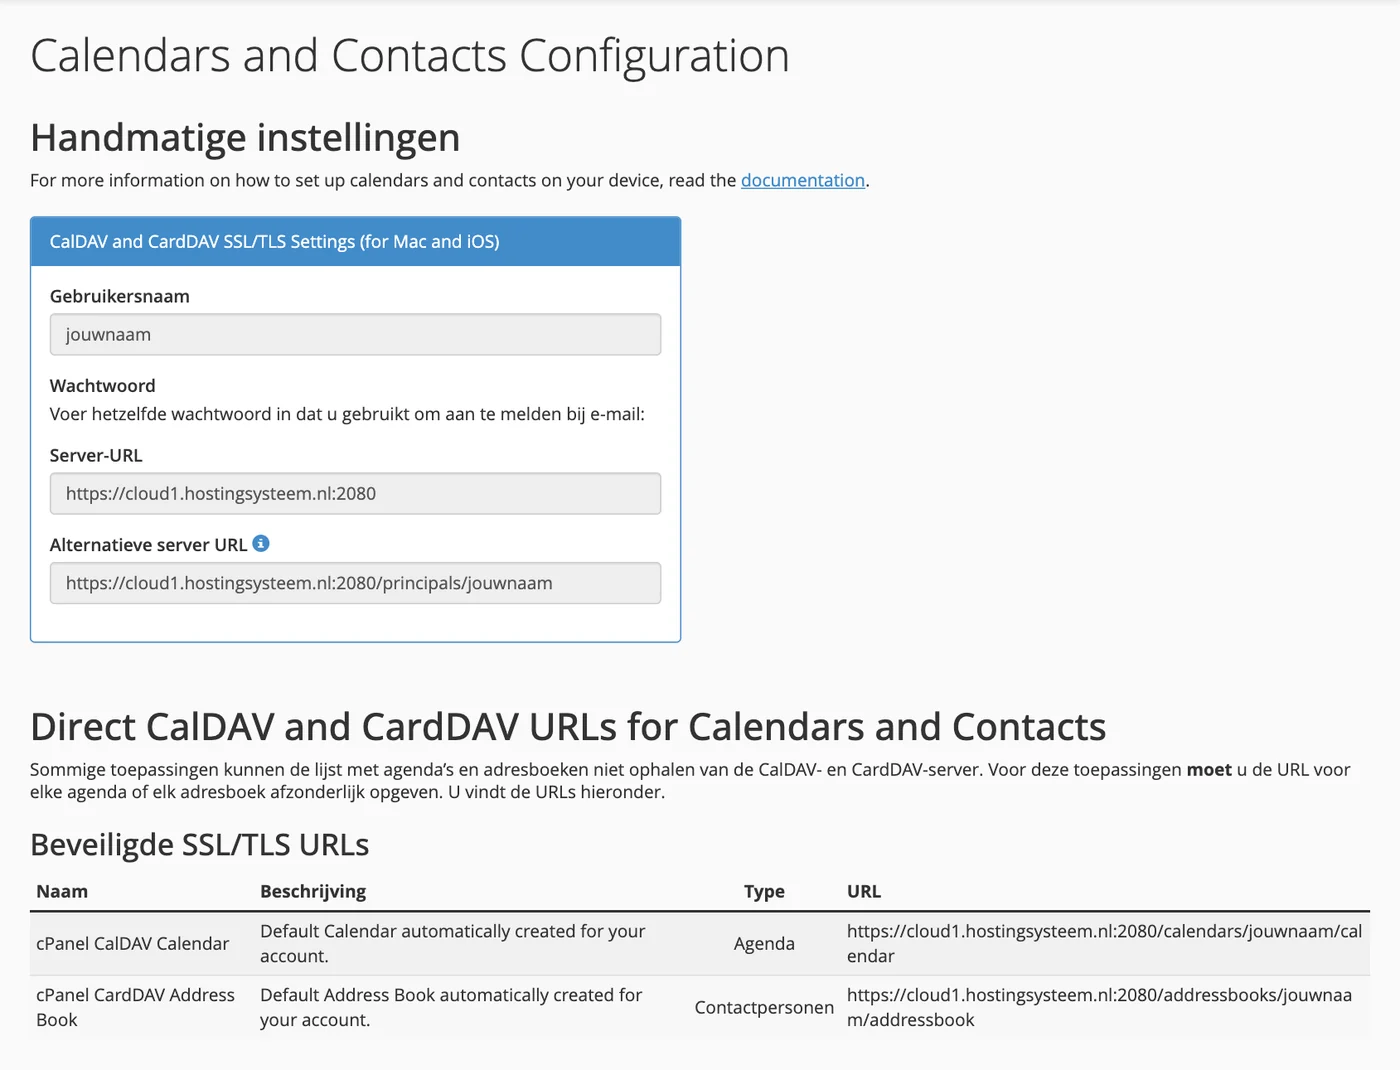Screen dimensions: 1400x1070
Task: Click the Contactpersonen type cell
Action: click(764, 1007)
